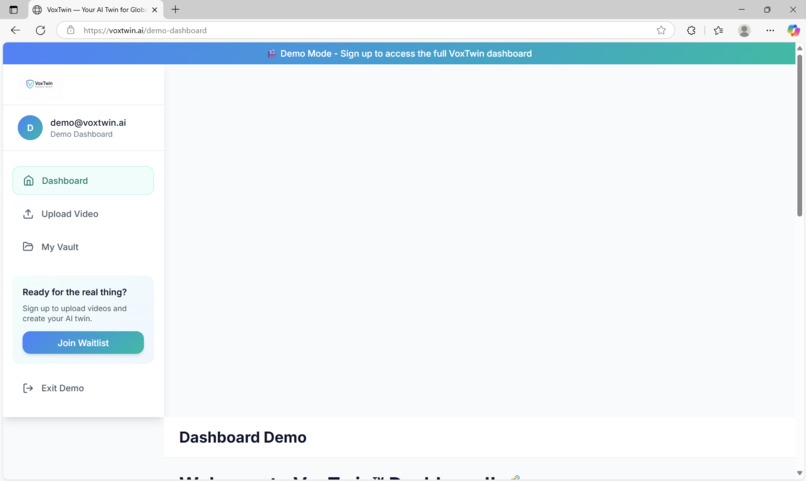806x481 pixels.
Task: Open the browser profile icon
Action: point(744,30)
